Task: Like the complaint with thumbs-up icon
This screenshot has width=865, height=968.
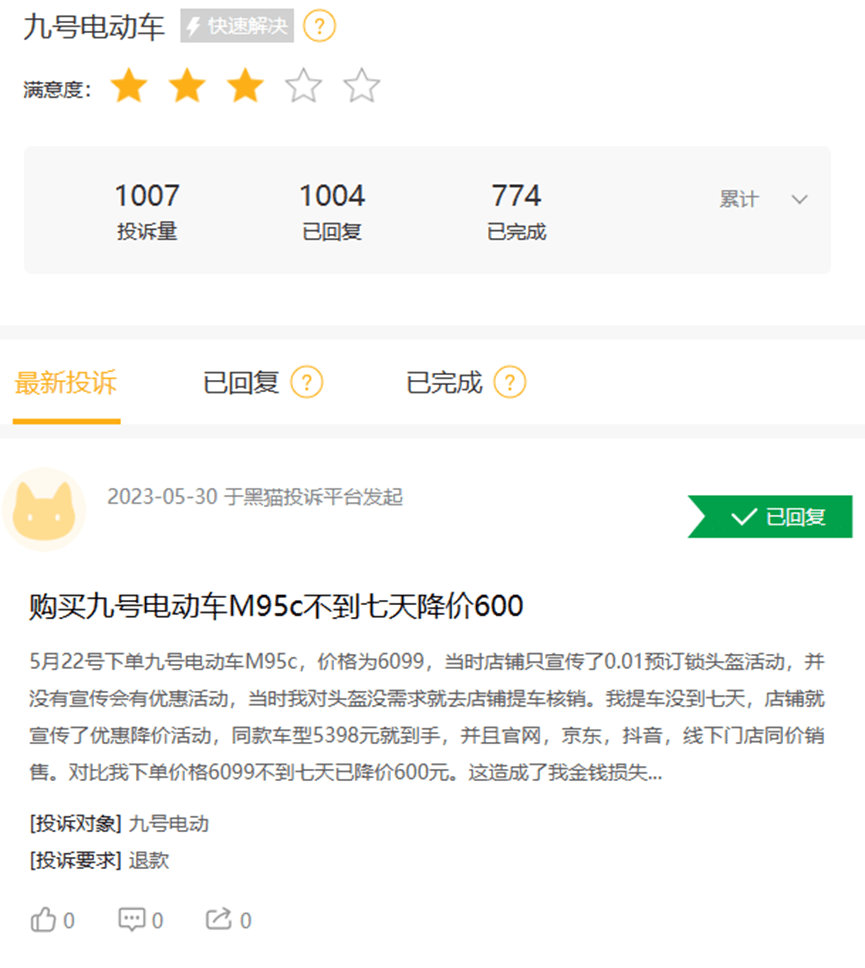Action: pos(43,920)
